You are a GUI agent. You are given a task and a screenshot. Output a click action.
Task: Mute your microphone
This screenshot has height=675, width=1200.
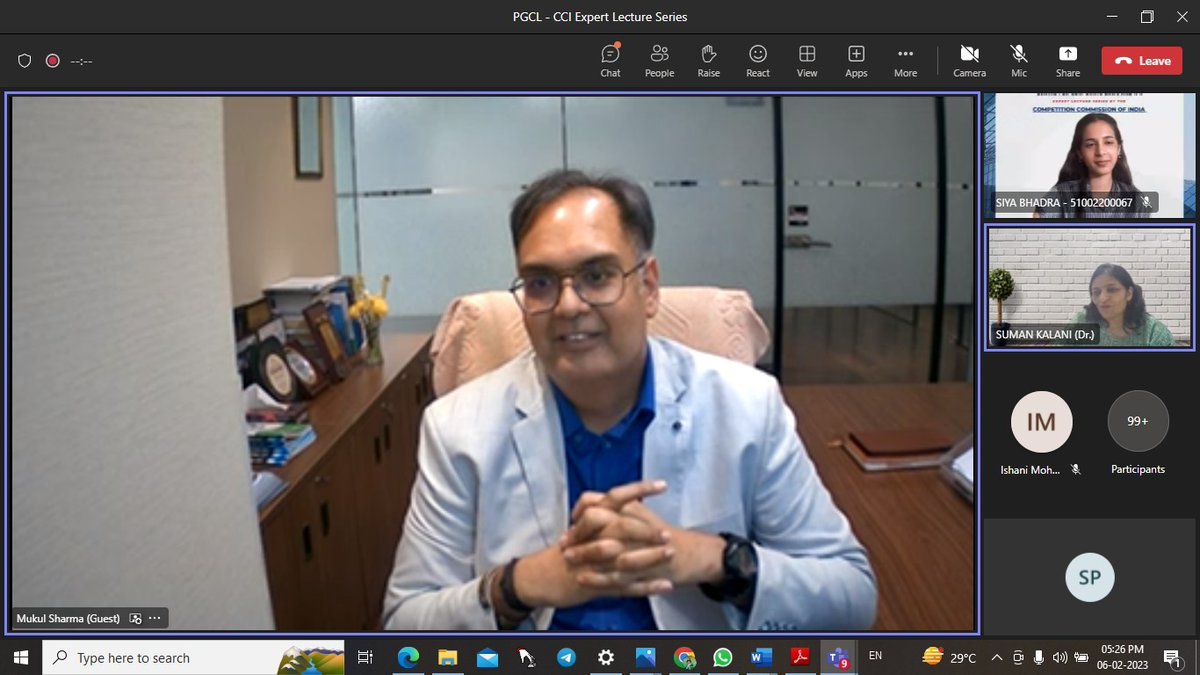click(x=1018, y=60)
